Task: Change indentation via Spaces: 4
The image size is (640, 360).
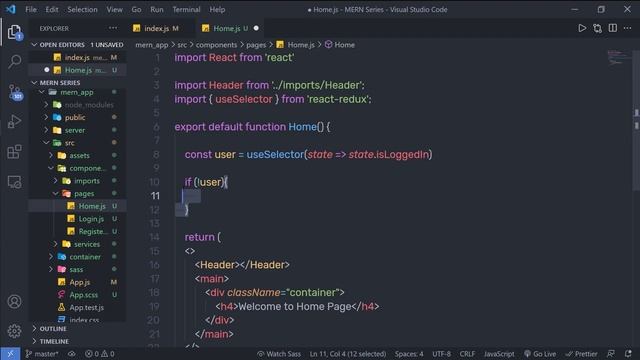Action: point(409,354)
